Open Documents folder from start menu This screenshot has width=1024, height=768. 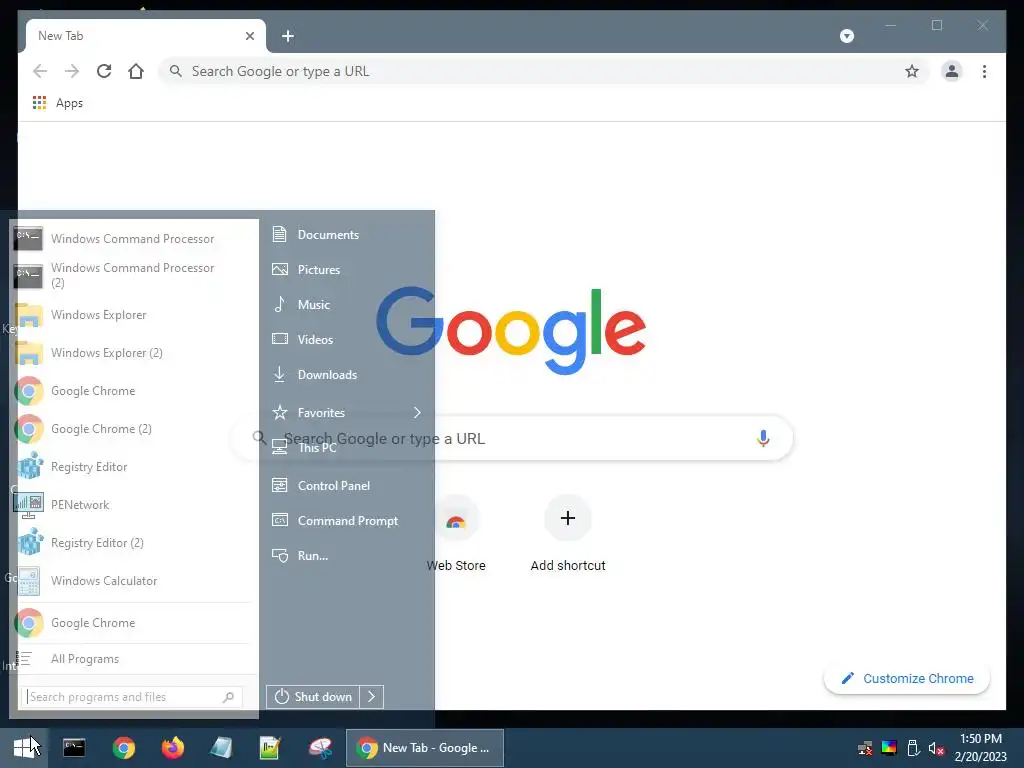pos(346,234)
